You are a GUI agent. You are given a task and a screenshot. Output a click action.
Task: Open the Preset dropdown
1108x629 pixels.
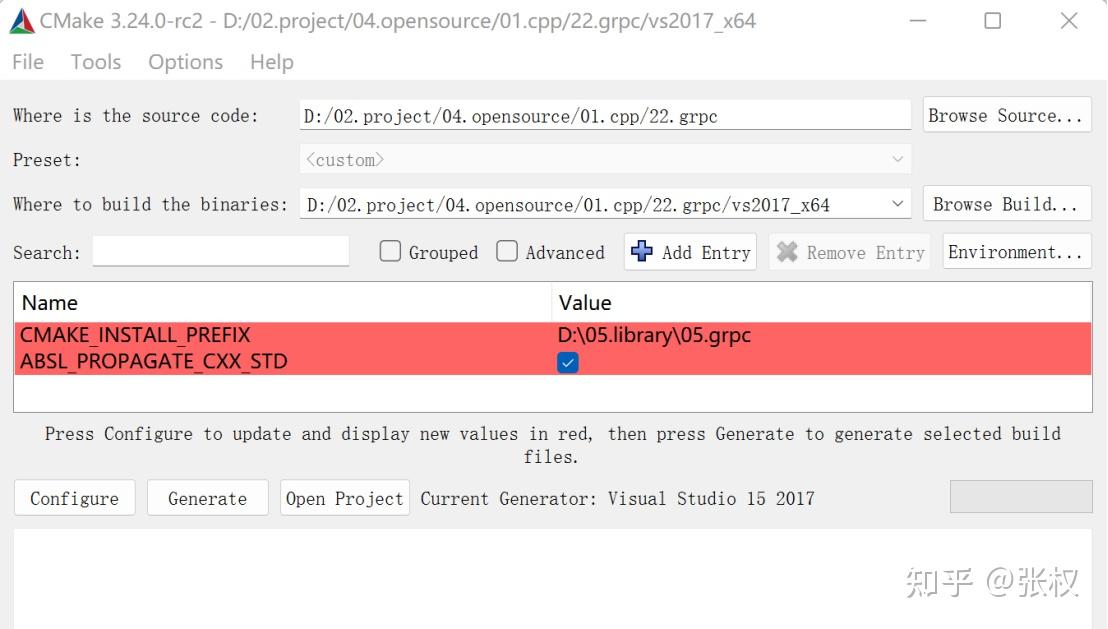click(897, 158)
